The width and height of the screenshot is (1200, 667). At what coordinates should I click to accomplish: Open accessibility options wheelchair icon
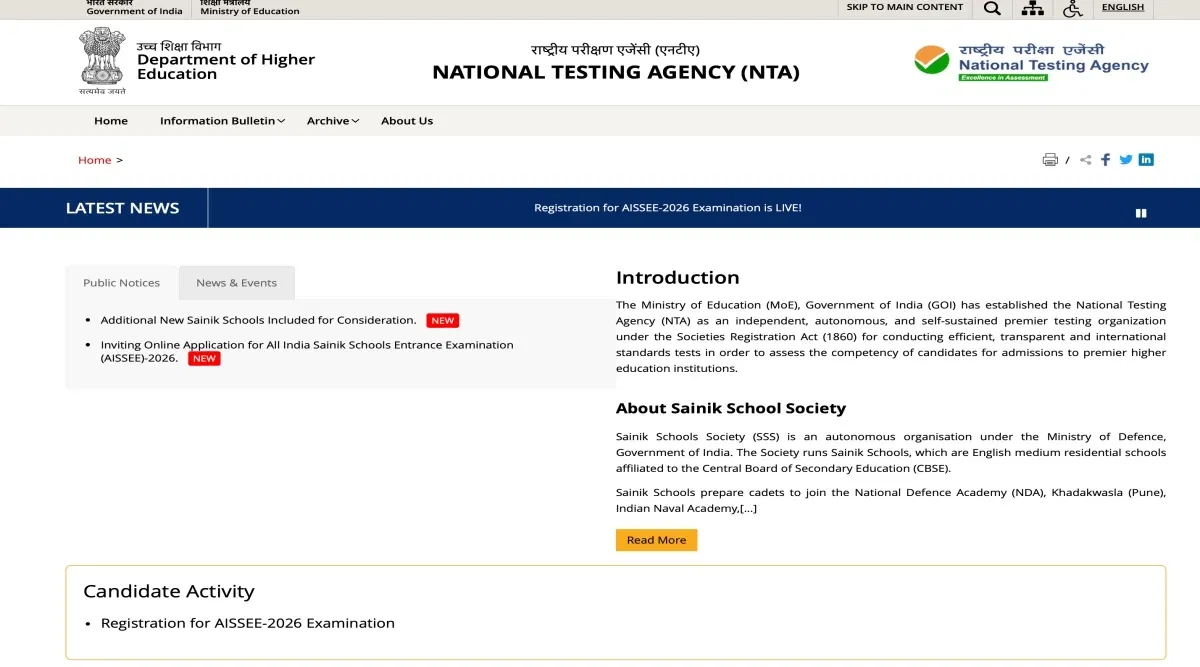tap(1072, 8)
